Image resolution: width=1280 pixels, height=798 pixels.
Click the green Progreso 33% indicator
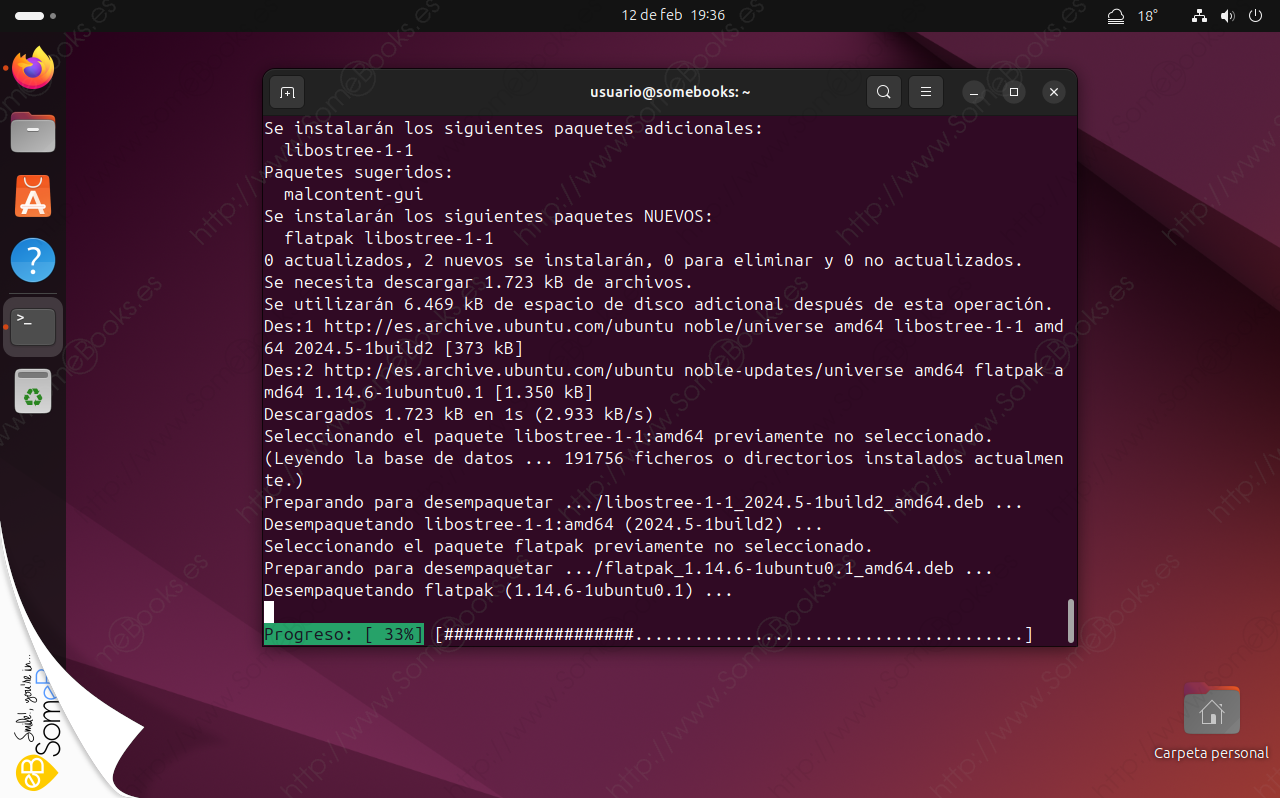click(343, 635)
